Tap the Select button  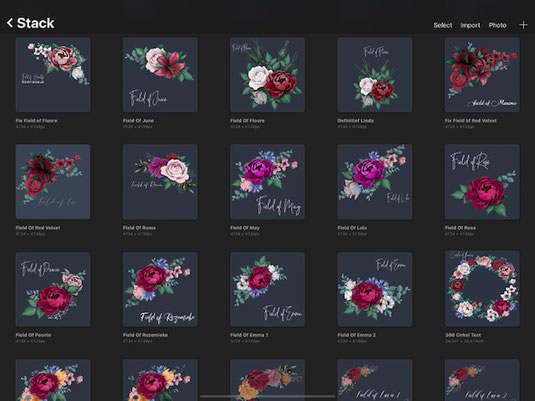pyautogui.click(x=443, y=25)
